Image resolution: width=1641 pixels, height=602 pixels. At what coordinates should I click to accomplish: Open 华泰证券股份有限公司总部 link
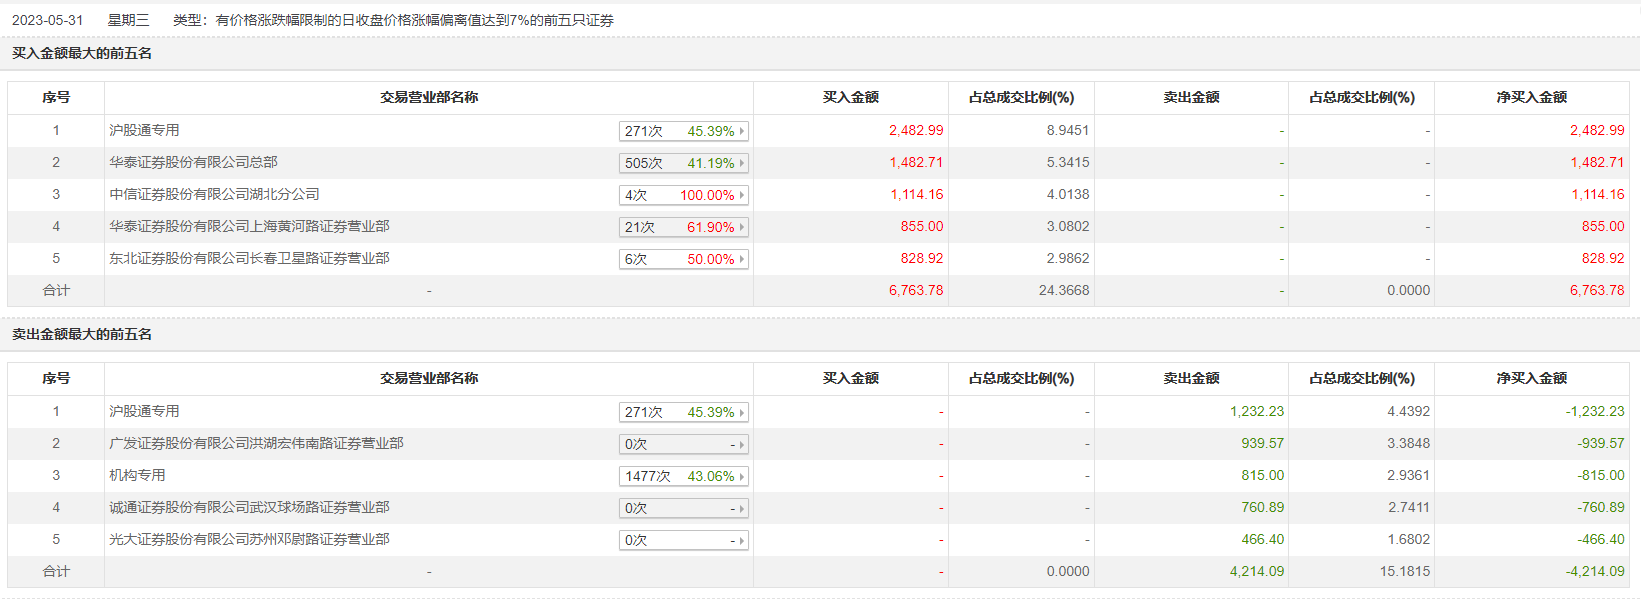coord(193,163)
